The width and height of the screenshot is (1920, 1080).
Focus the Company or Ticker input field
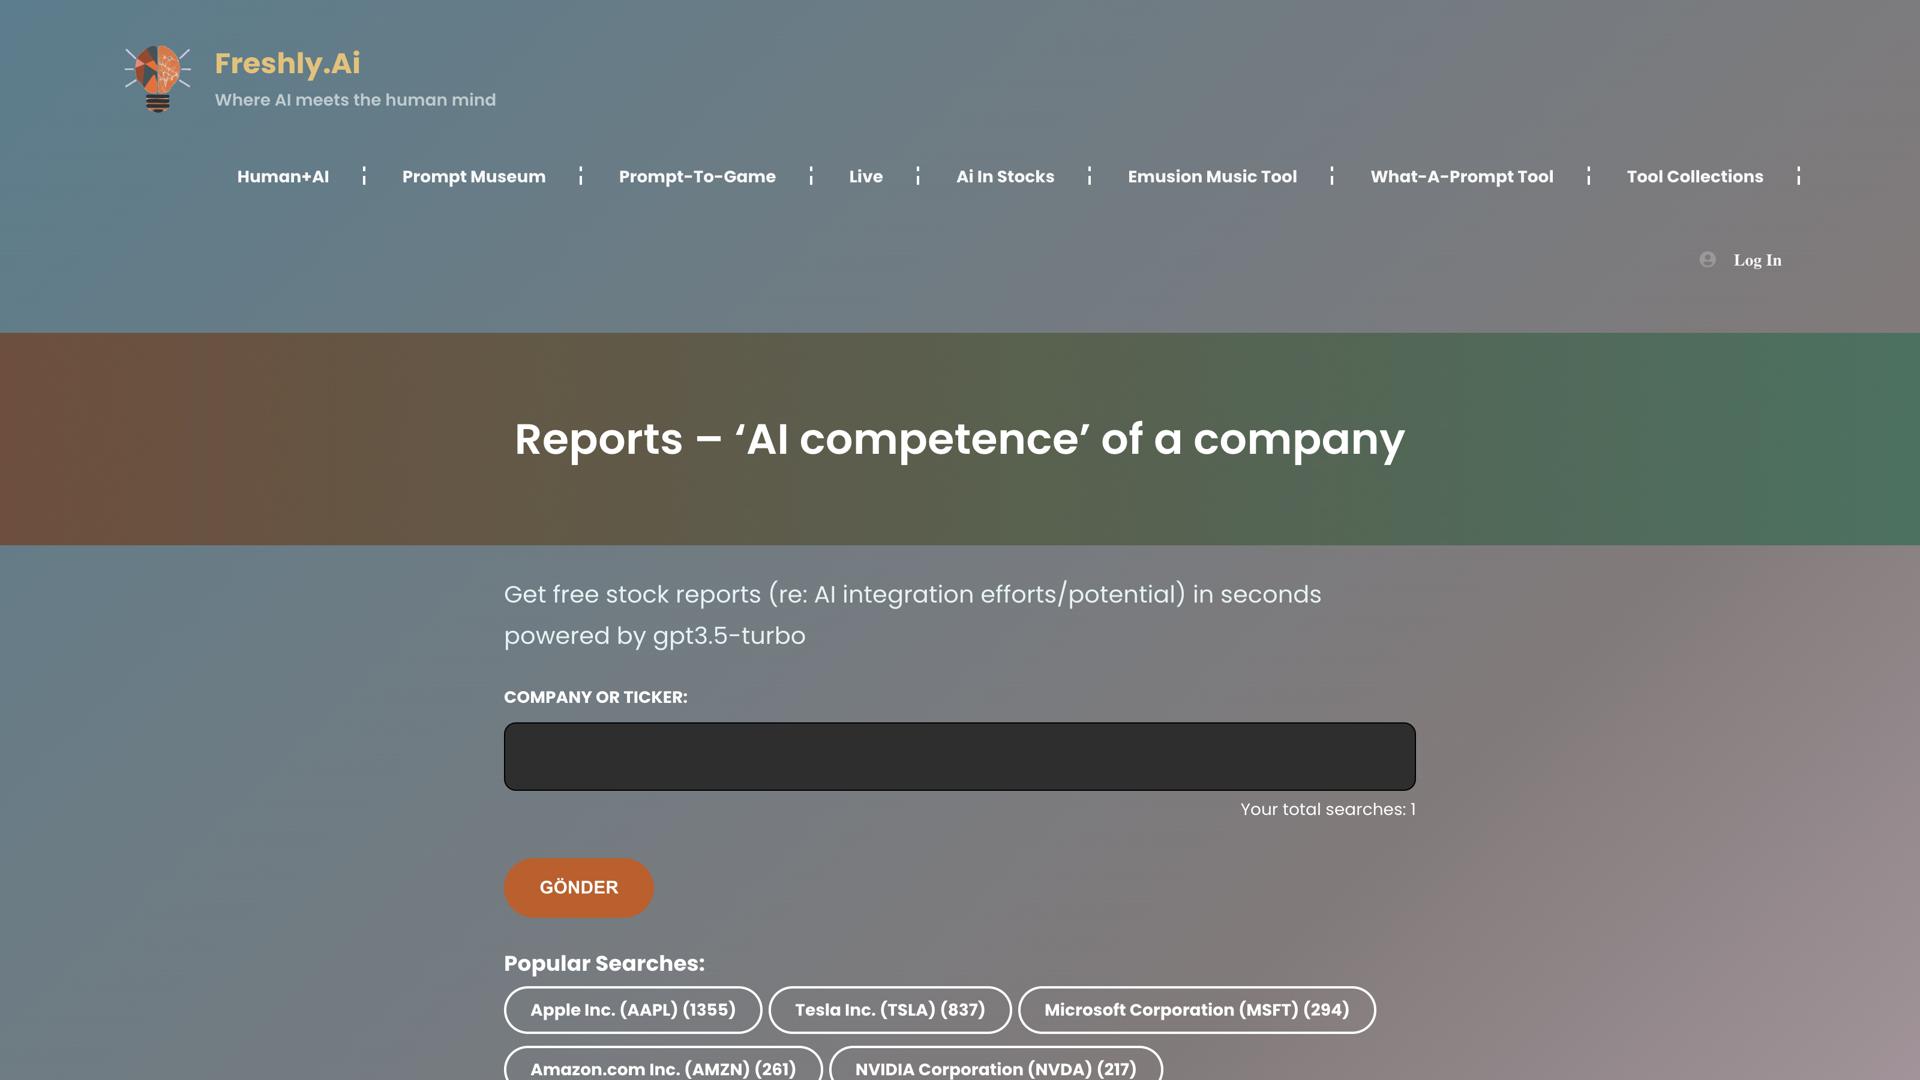click(x=960, y=757)
